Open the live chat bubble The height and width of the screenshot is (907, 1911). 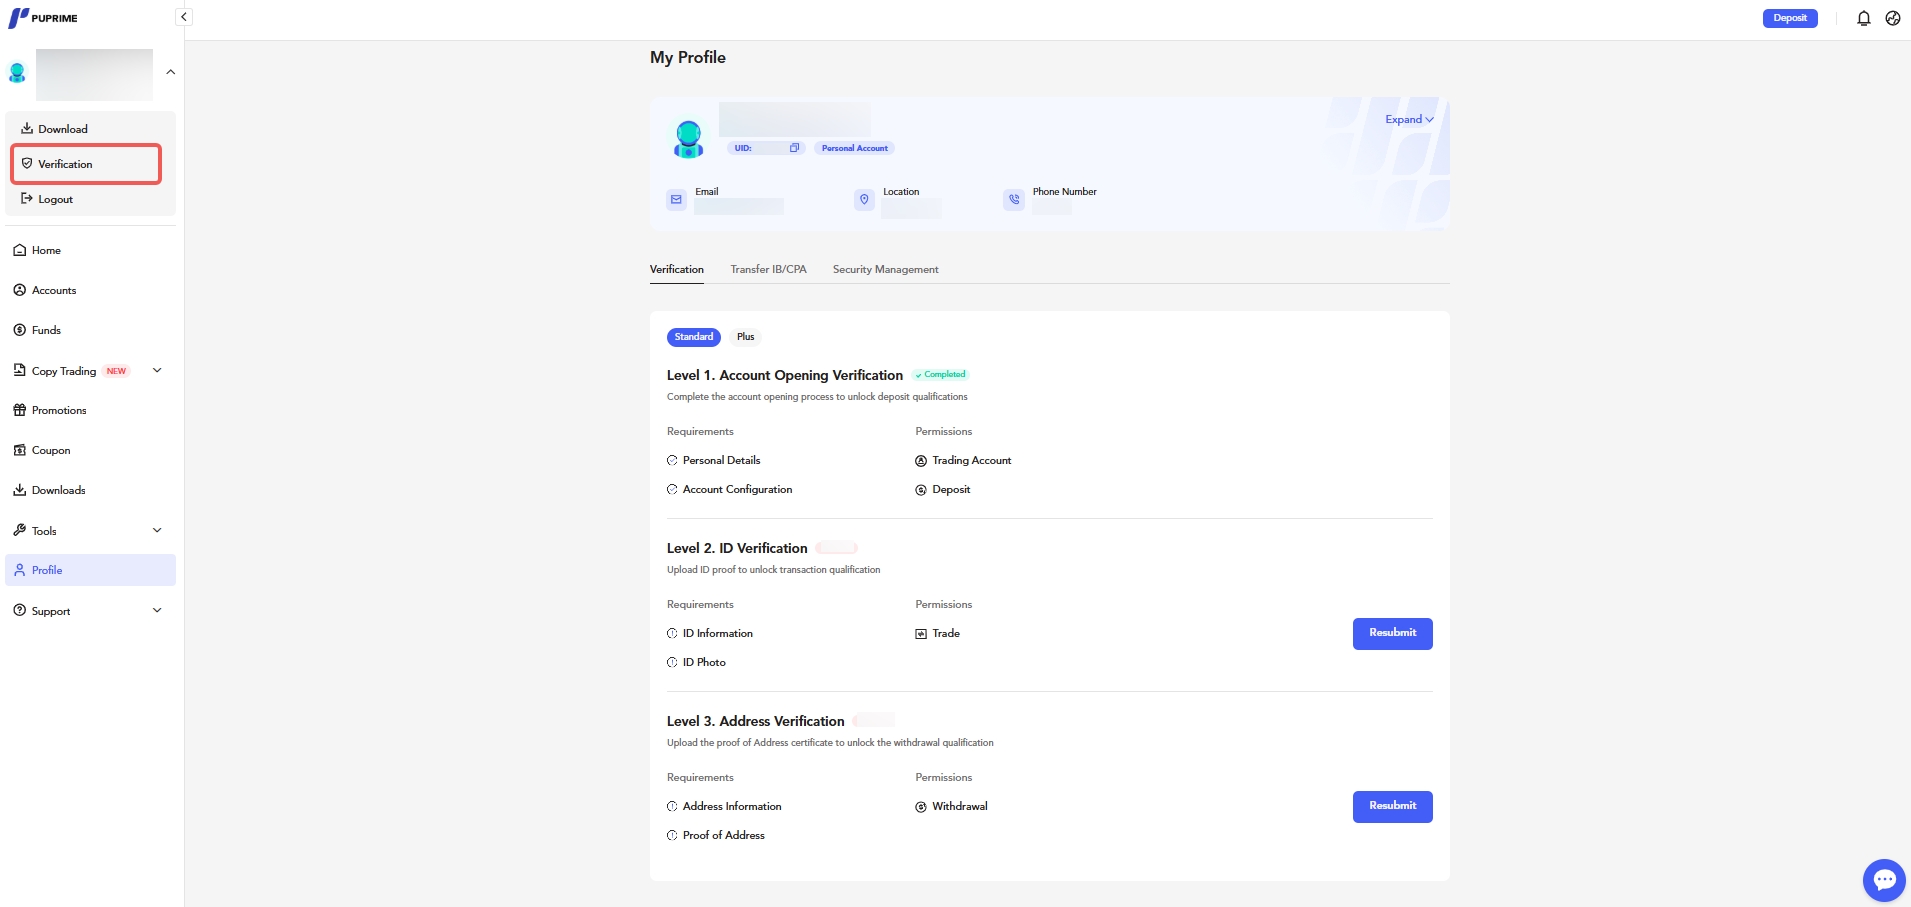[1884, 880]
